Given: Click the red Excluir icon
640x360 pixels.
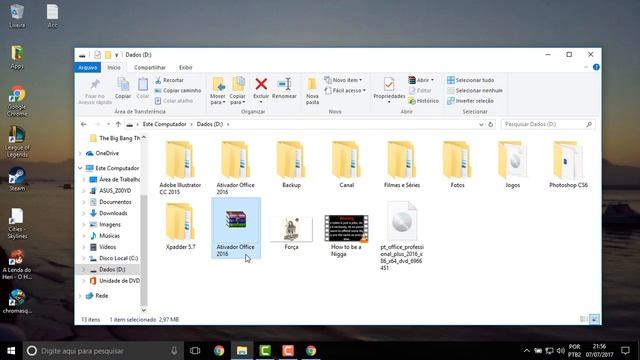Looking at the screenshot, I should point(261,84).
